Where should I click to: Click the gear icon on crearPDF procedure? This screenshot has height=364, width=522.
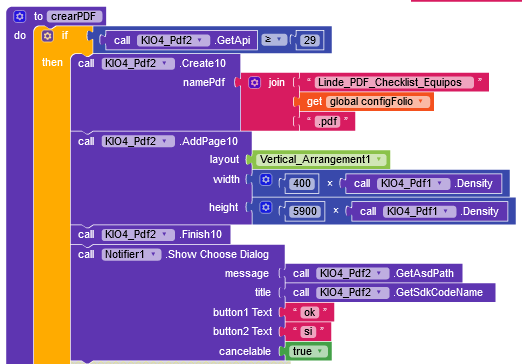[x=19, y=16]
